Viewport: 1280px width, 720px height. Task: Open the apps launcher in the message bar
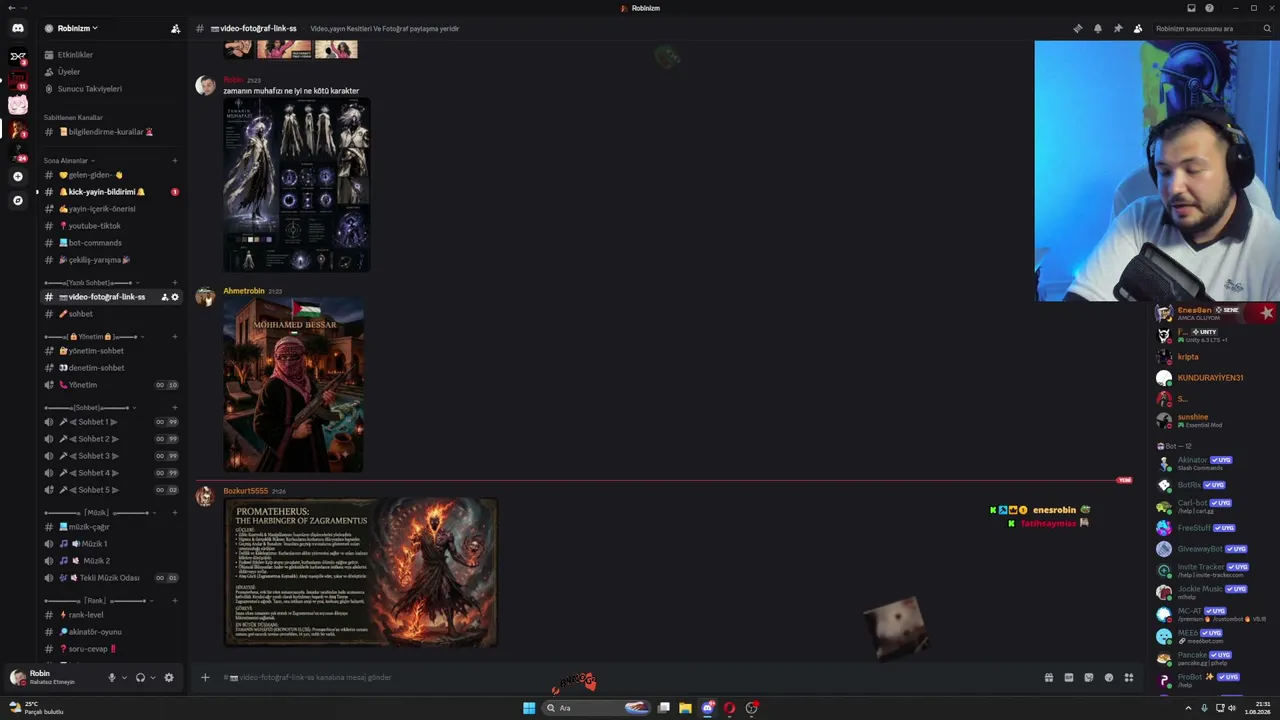[1129, 677]
